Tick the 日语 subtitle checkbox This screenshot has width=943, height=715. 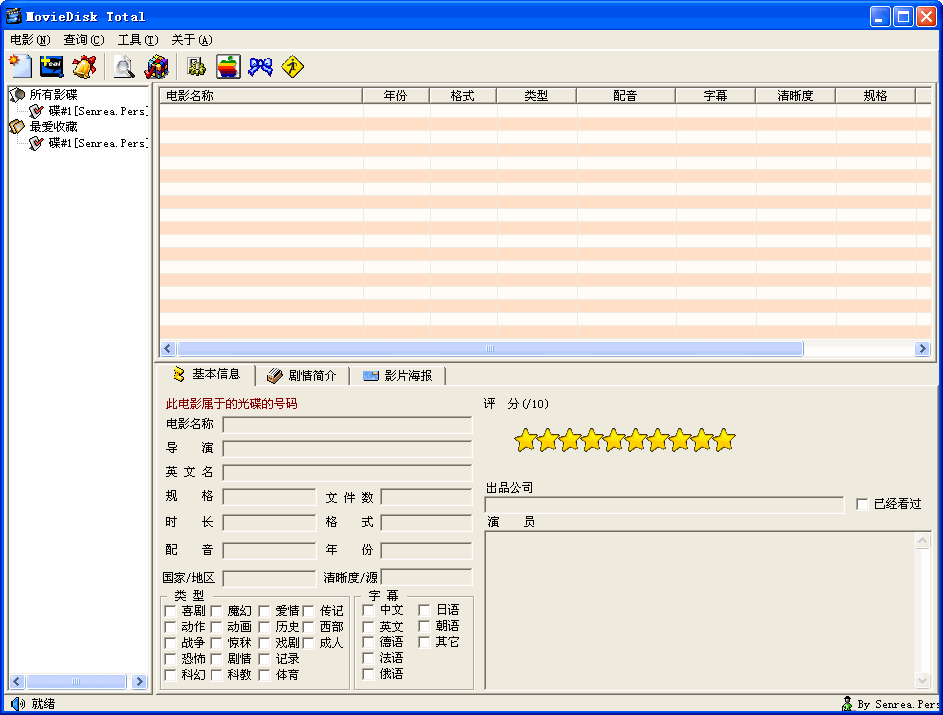pos(425,610)
